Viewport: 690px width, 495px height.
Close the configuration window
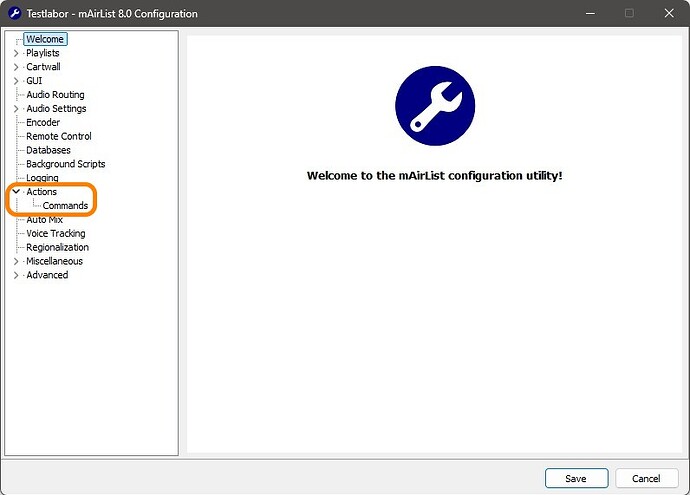669,13
